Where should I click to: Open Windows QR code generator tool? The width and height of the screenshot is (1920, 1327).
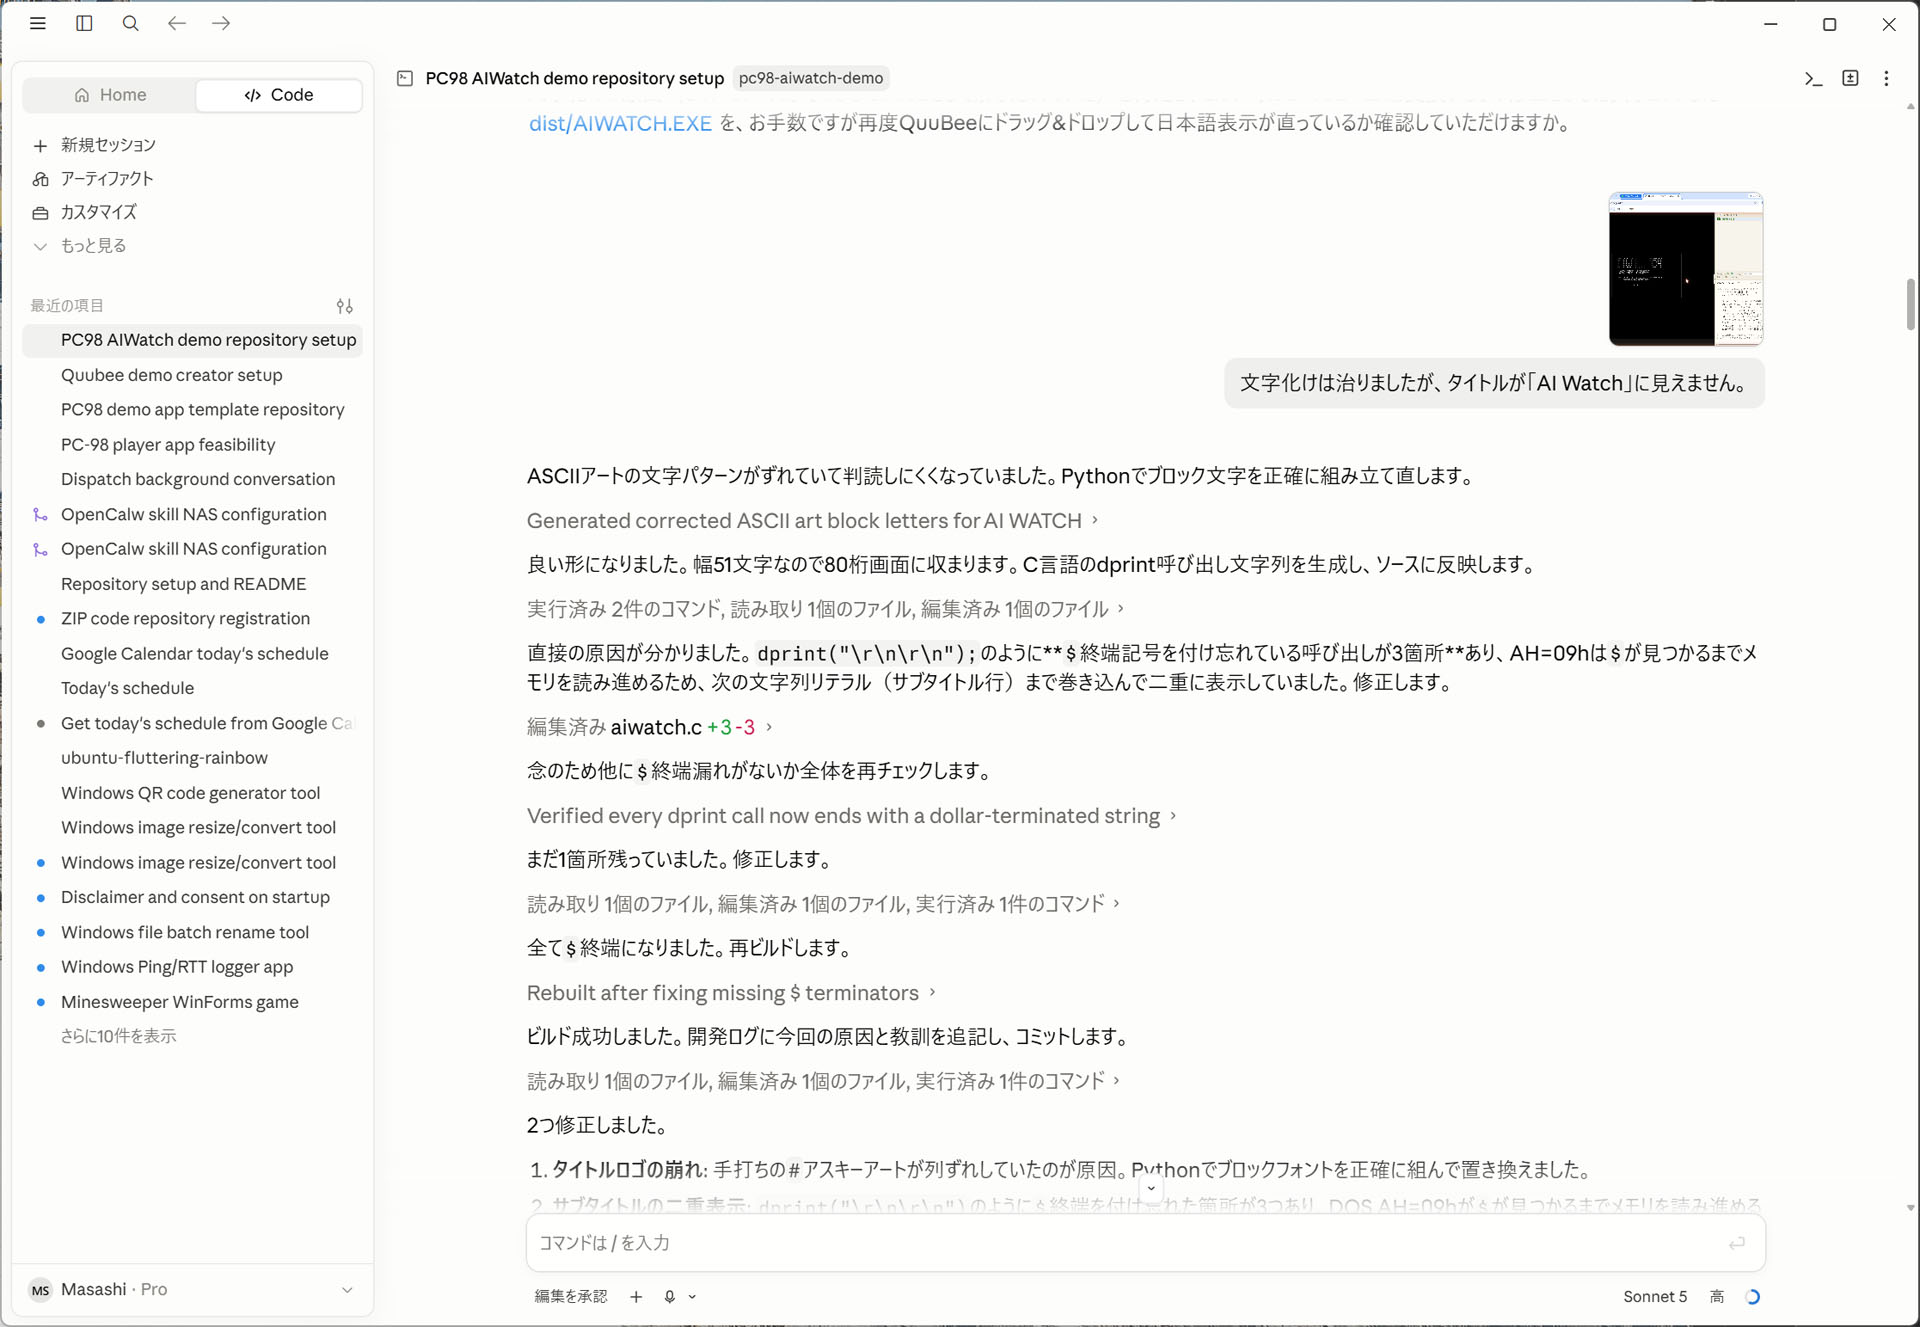pos(192,793)
